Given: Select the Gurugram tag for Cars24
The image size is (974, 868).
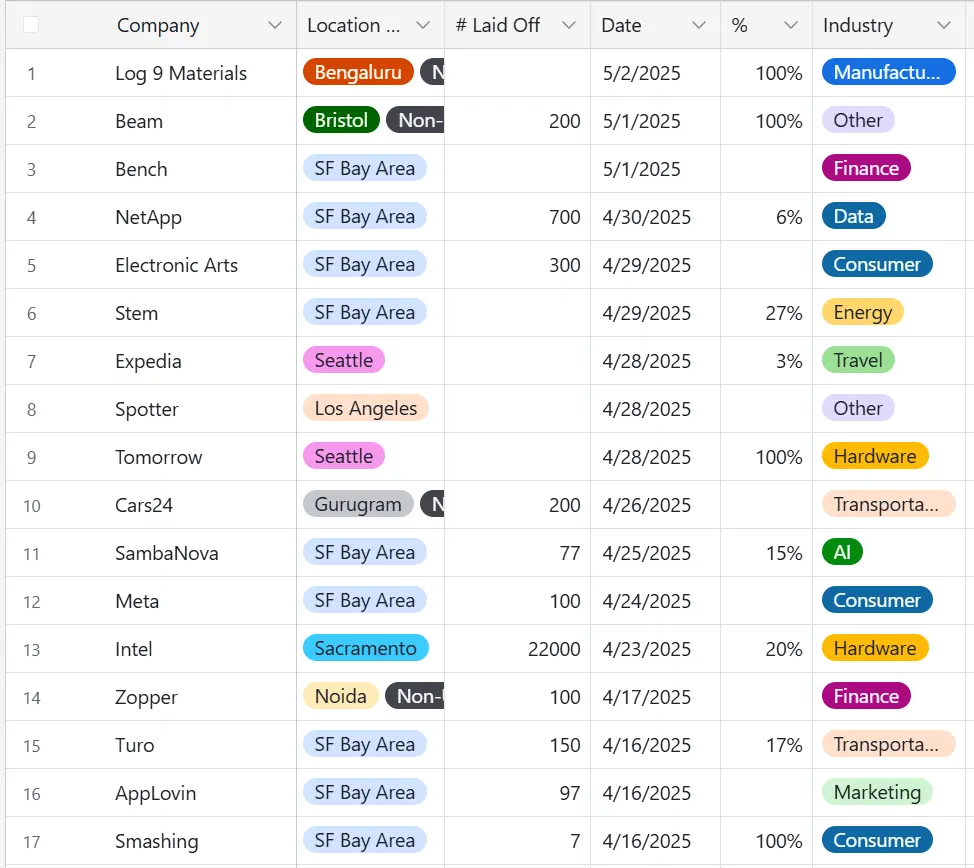Looking at the screenshot, I should [358, 504].
